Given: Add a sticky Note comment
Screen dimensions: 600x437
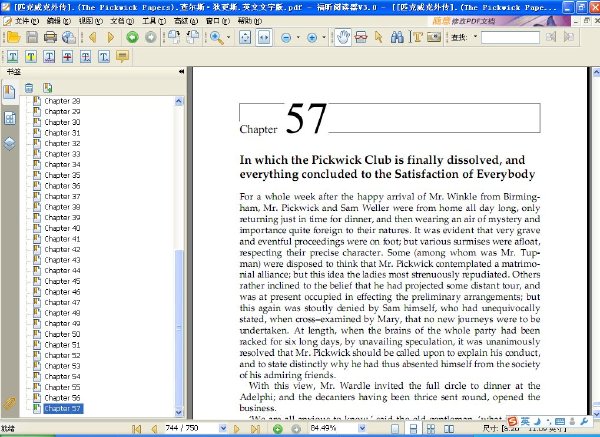Looking at the screenshot, I should click(x=122, y=57).
